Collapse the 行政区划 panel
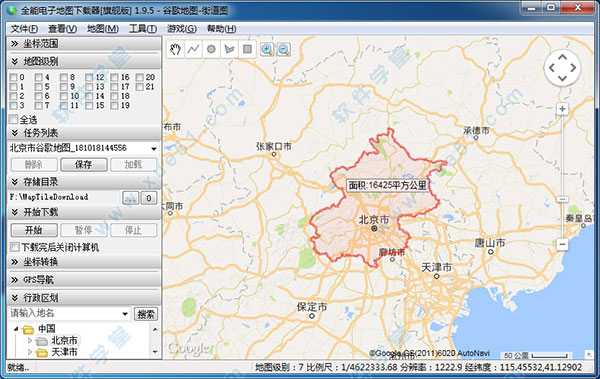 pos(84,297)
